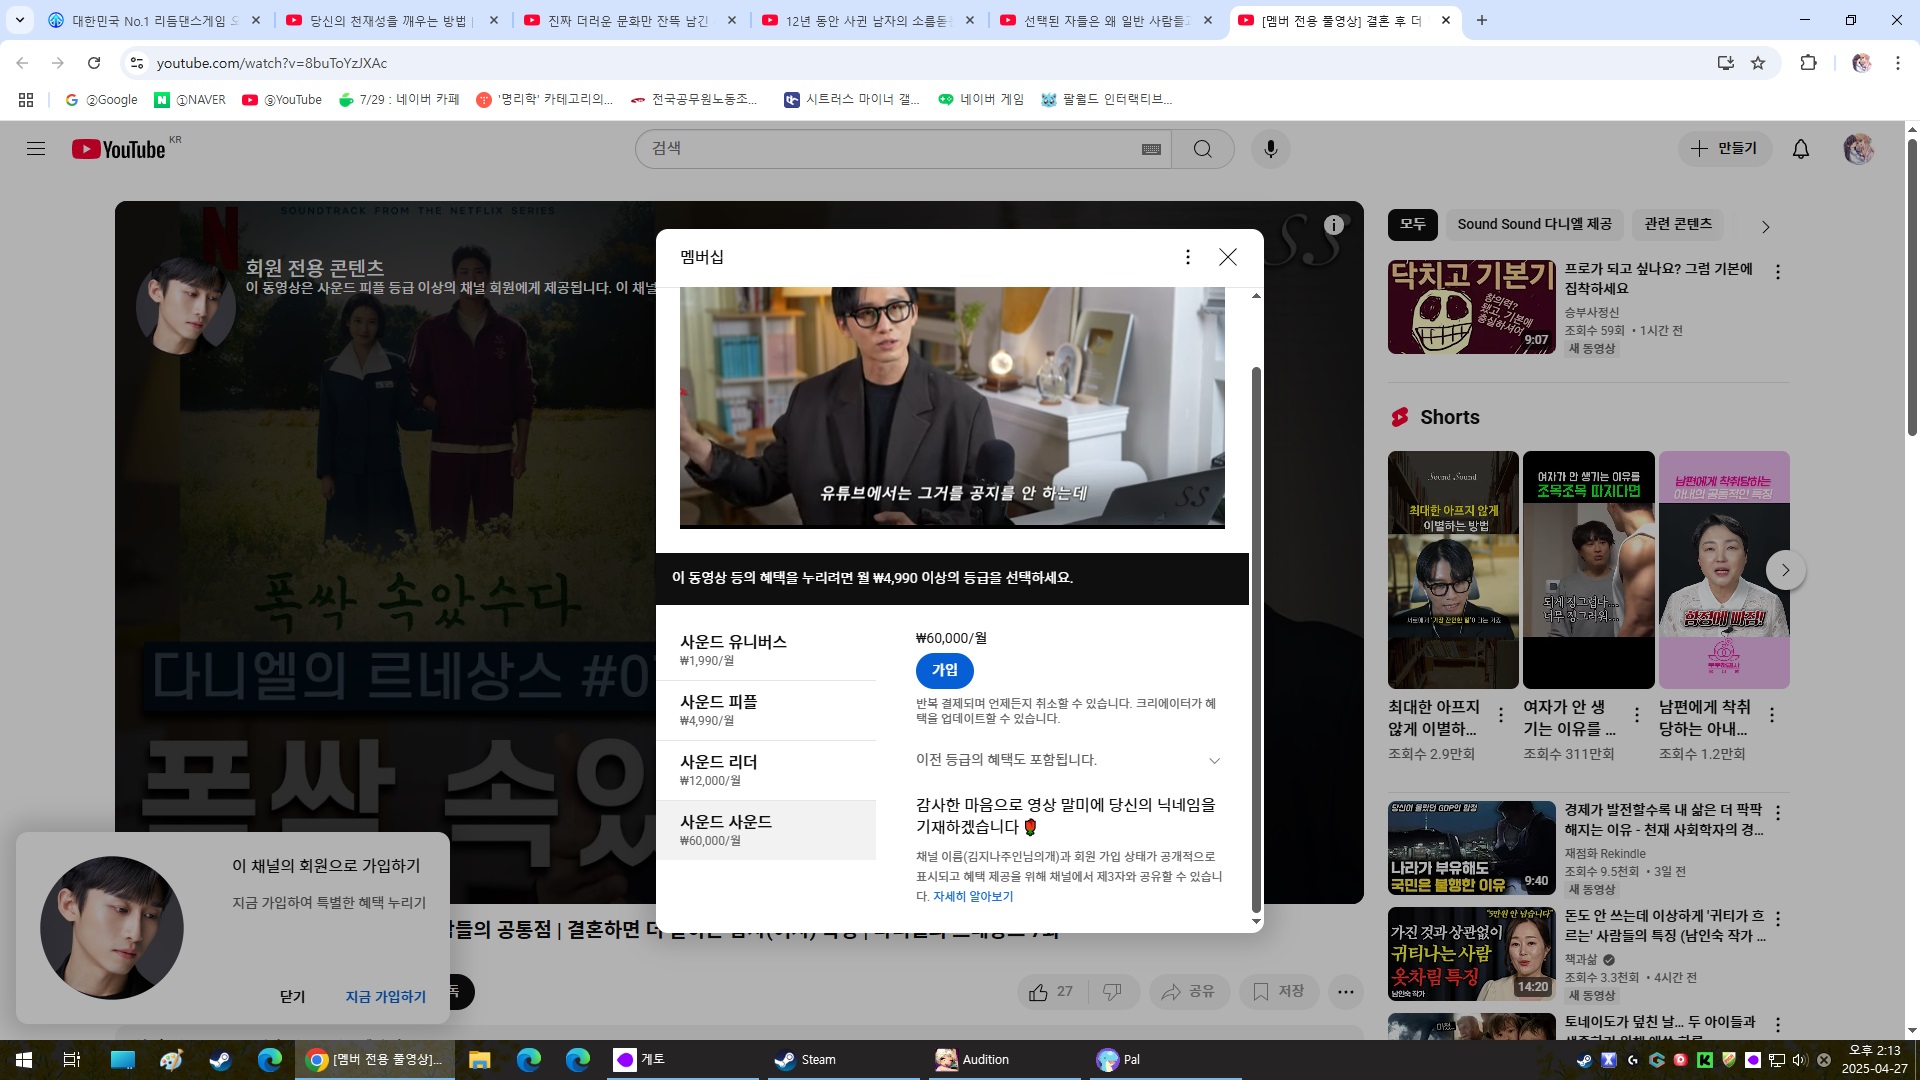Open the on-screen keyboard icon in search
The width and height of the screenshot is (1920, 1080).
point(1151,149)
